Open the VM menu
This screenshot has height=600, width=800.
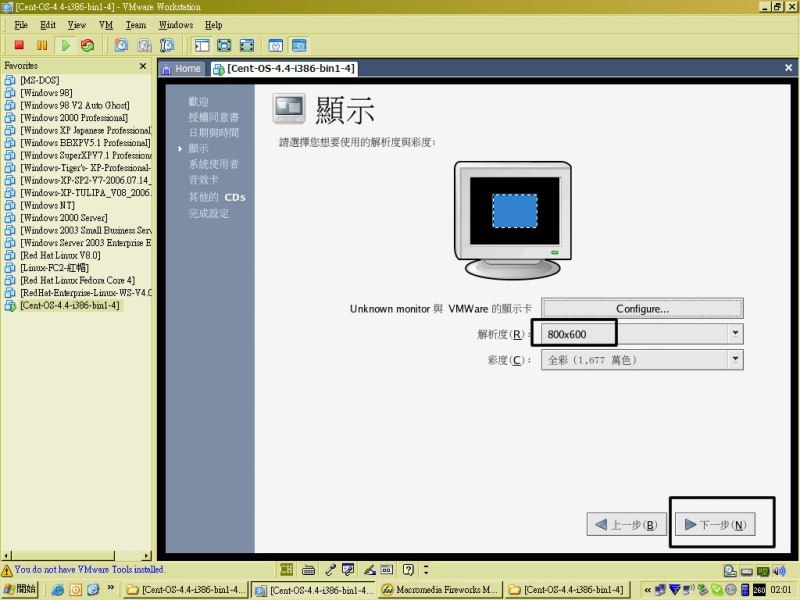point(106,24)
